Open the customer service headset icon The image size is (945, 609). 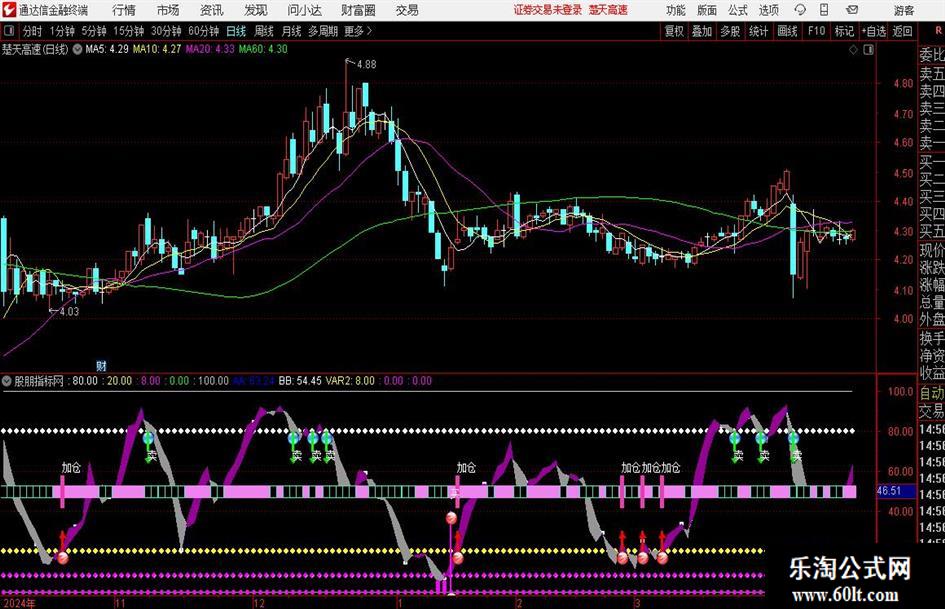click(x=800, y=10)
